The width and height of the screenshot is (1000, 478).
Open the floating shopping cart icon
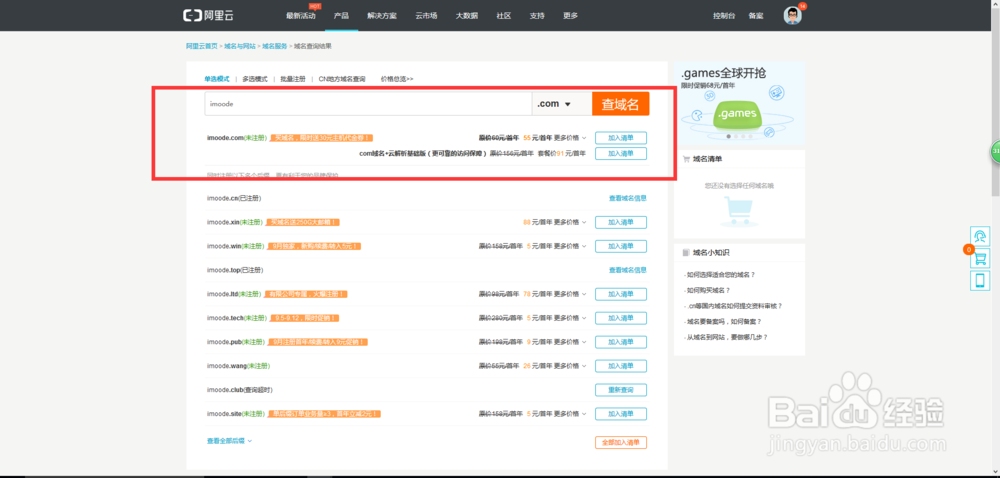click(x=980, y=259)
